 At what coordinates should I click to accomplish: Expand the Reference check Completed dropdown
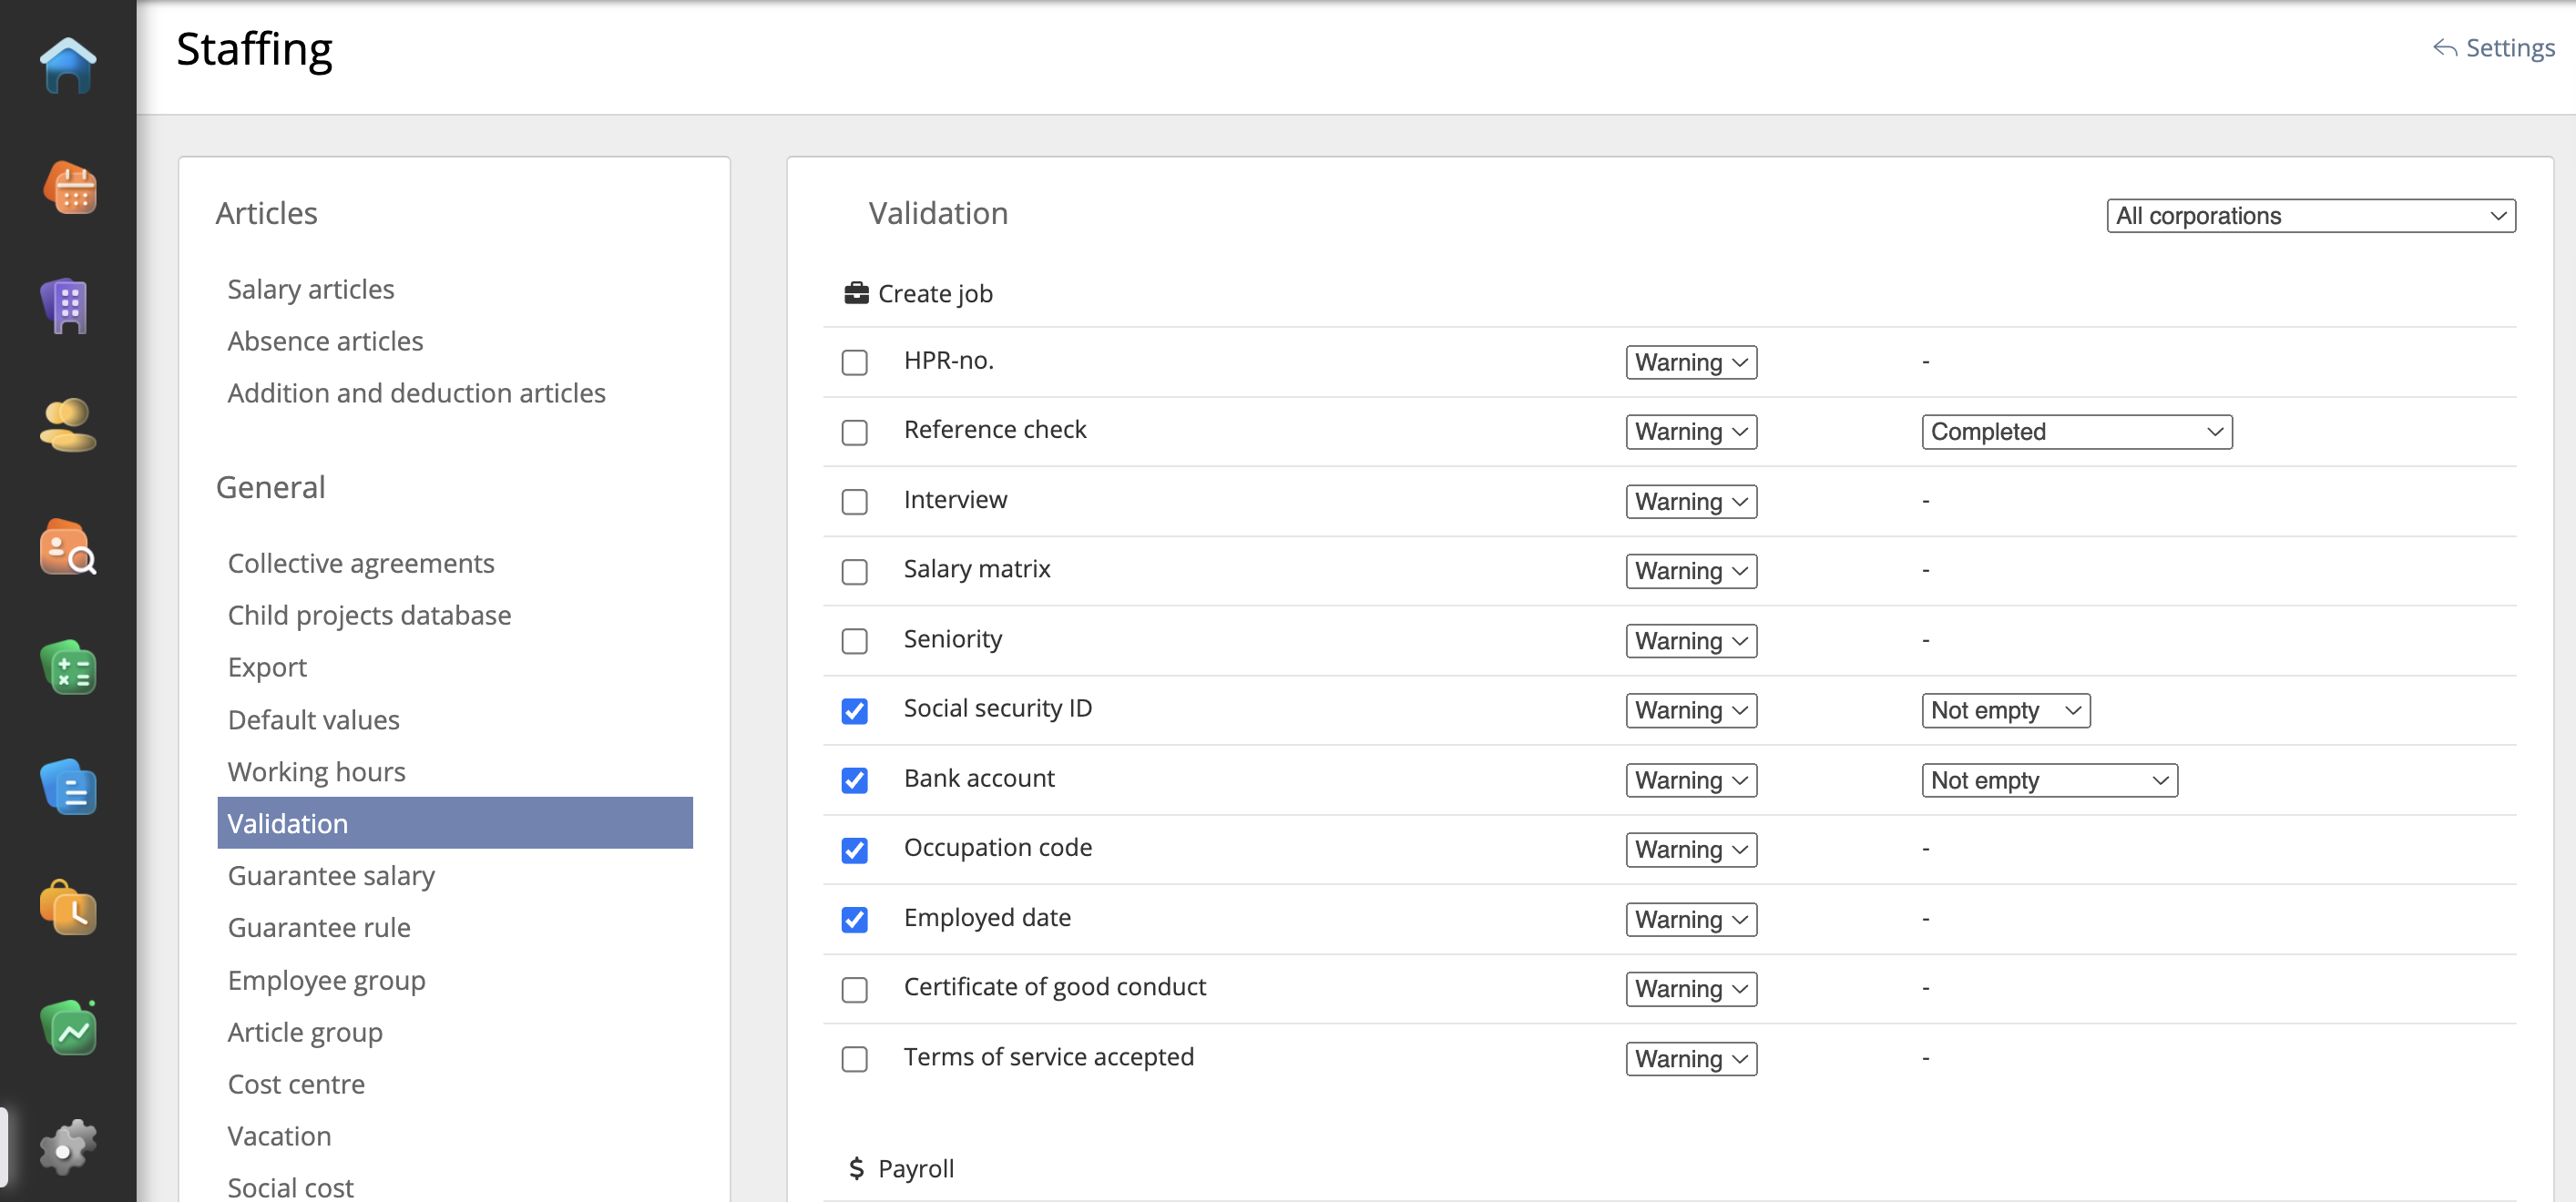[2076, 432]
